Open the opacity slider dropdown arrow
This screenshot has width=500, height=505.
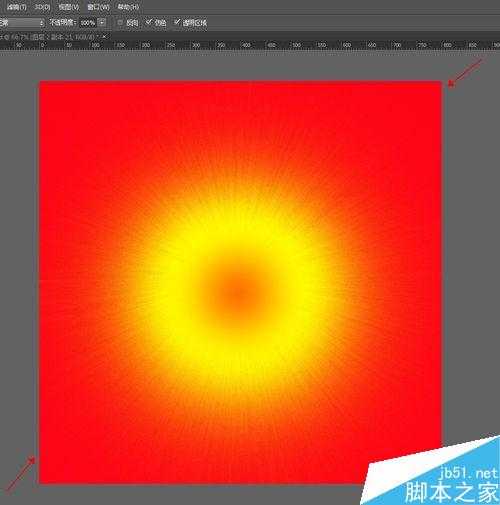pyautogui.click(x=102, y=23)
